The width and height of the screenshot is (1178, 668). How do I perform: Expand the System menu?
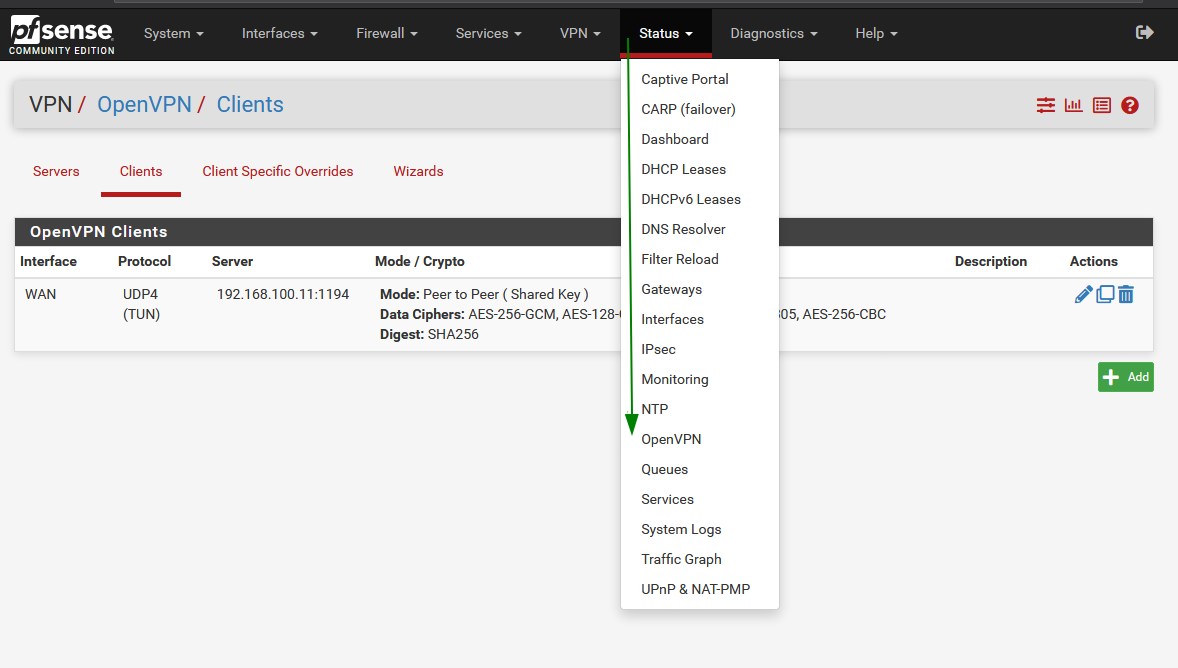click(x=174, y=33)
